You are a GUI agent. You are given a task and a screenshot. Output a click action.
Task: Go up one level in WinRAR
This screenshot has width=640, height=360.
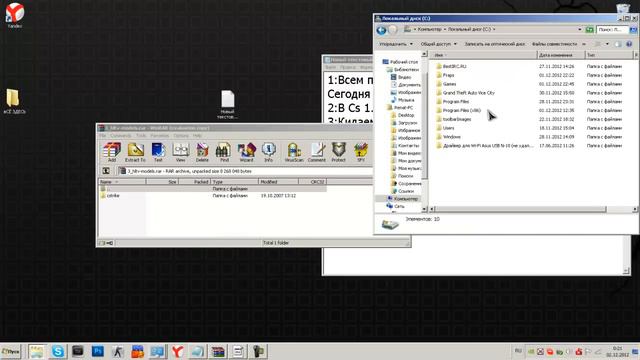coord(106,171)
